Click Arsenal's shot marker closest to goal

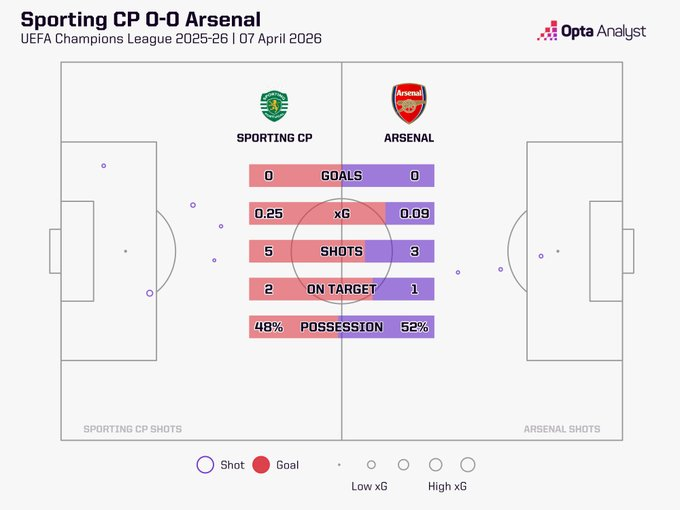tap(541, 256)
